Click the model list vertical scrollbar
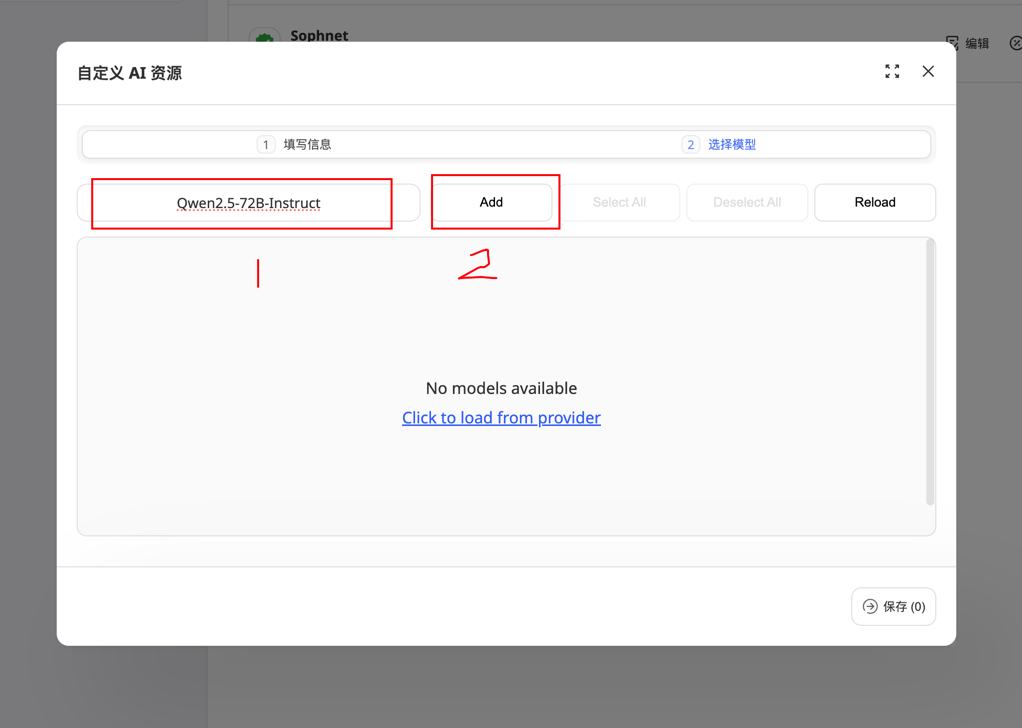This screenshot has height=728, width=1022. (929, 371)
